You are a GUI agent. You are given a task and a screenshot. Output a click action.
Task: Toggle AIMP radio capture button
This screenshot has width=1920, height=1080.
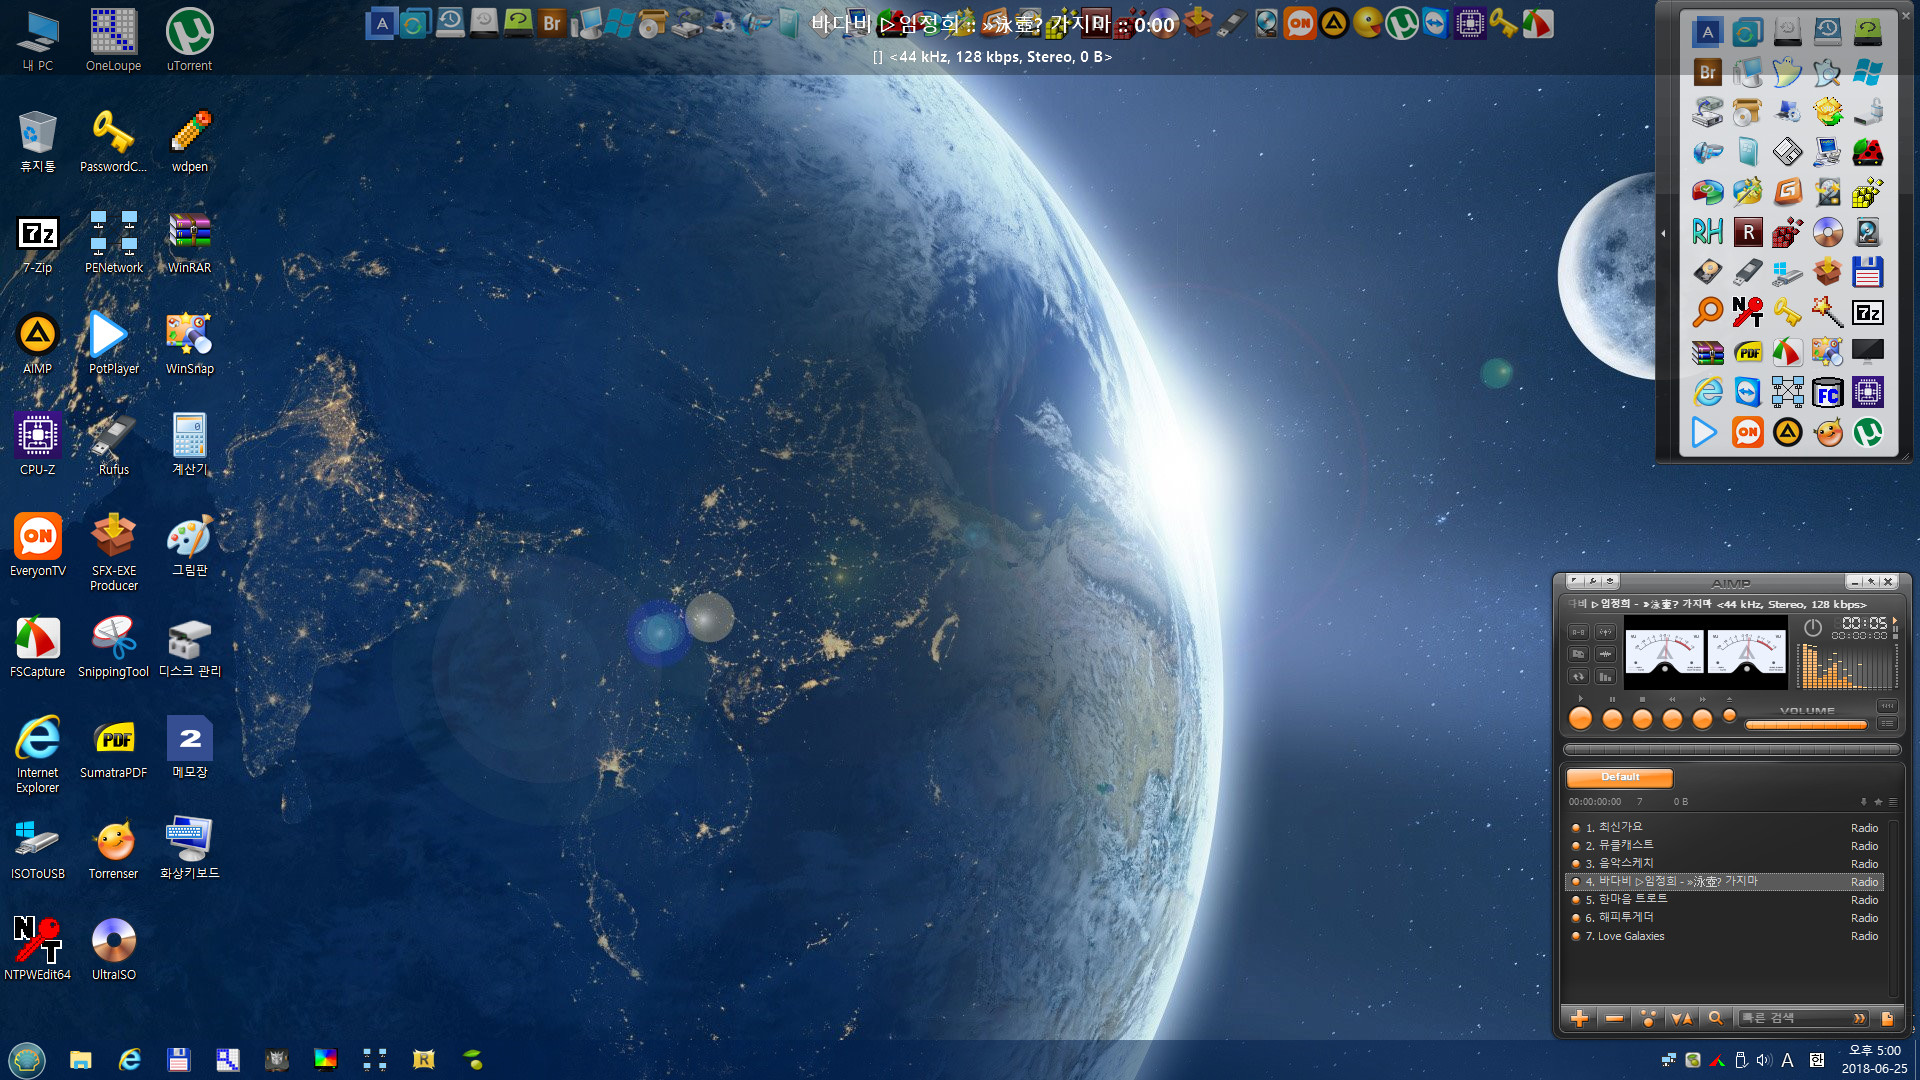(1605, 632)
